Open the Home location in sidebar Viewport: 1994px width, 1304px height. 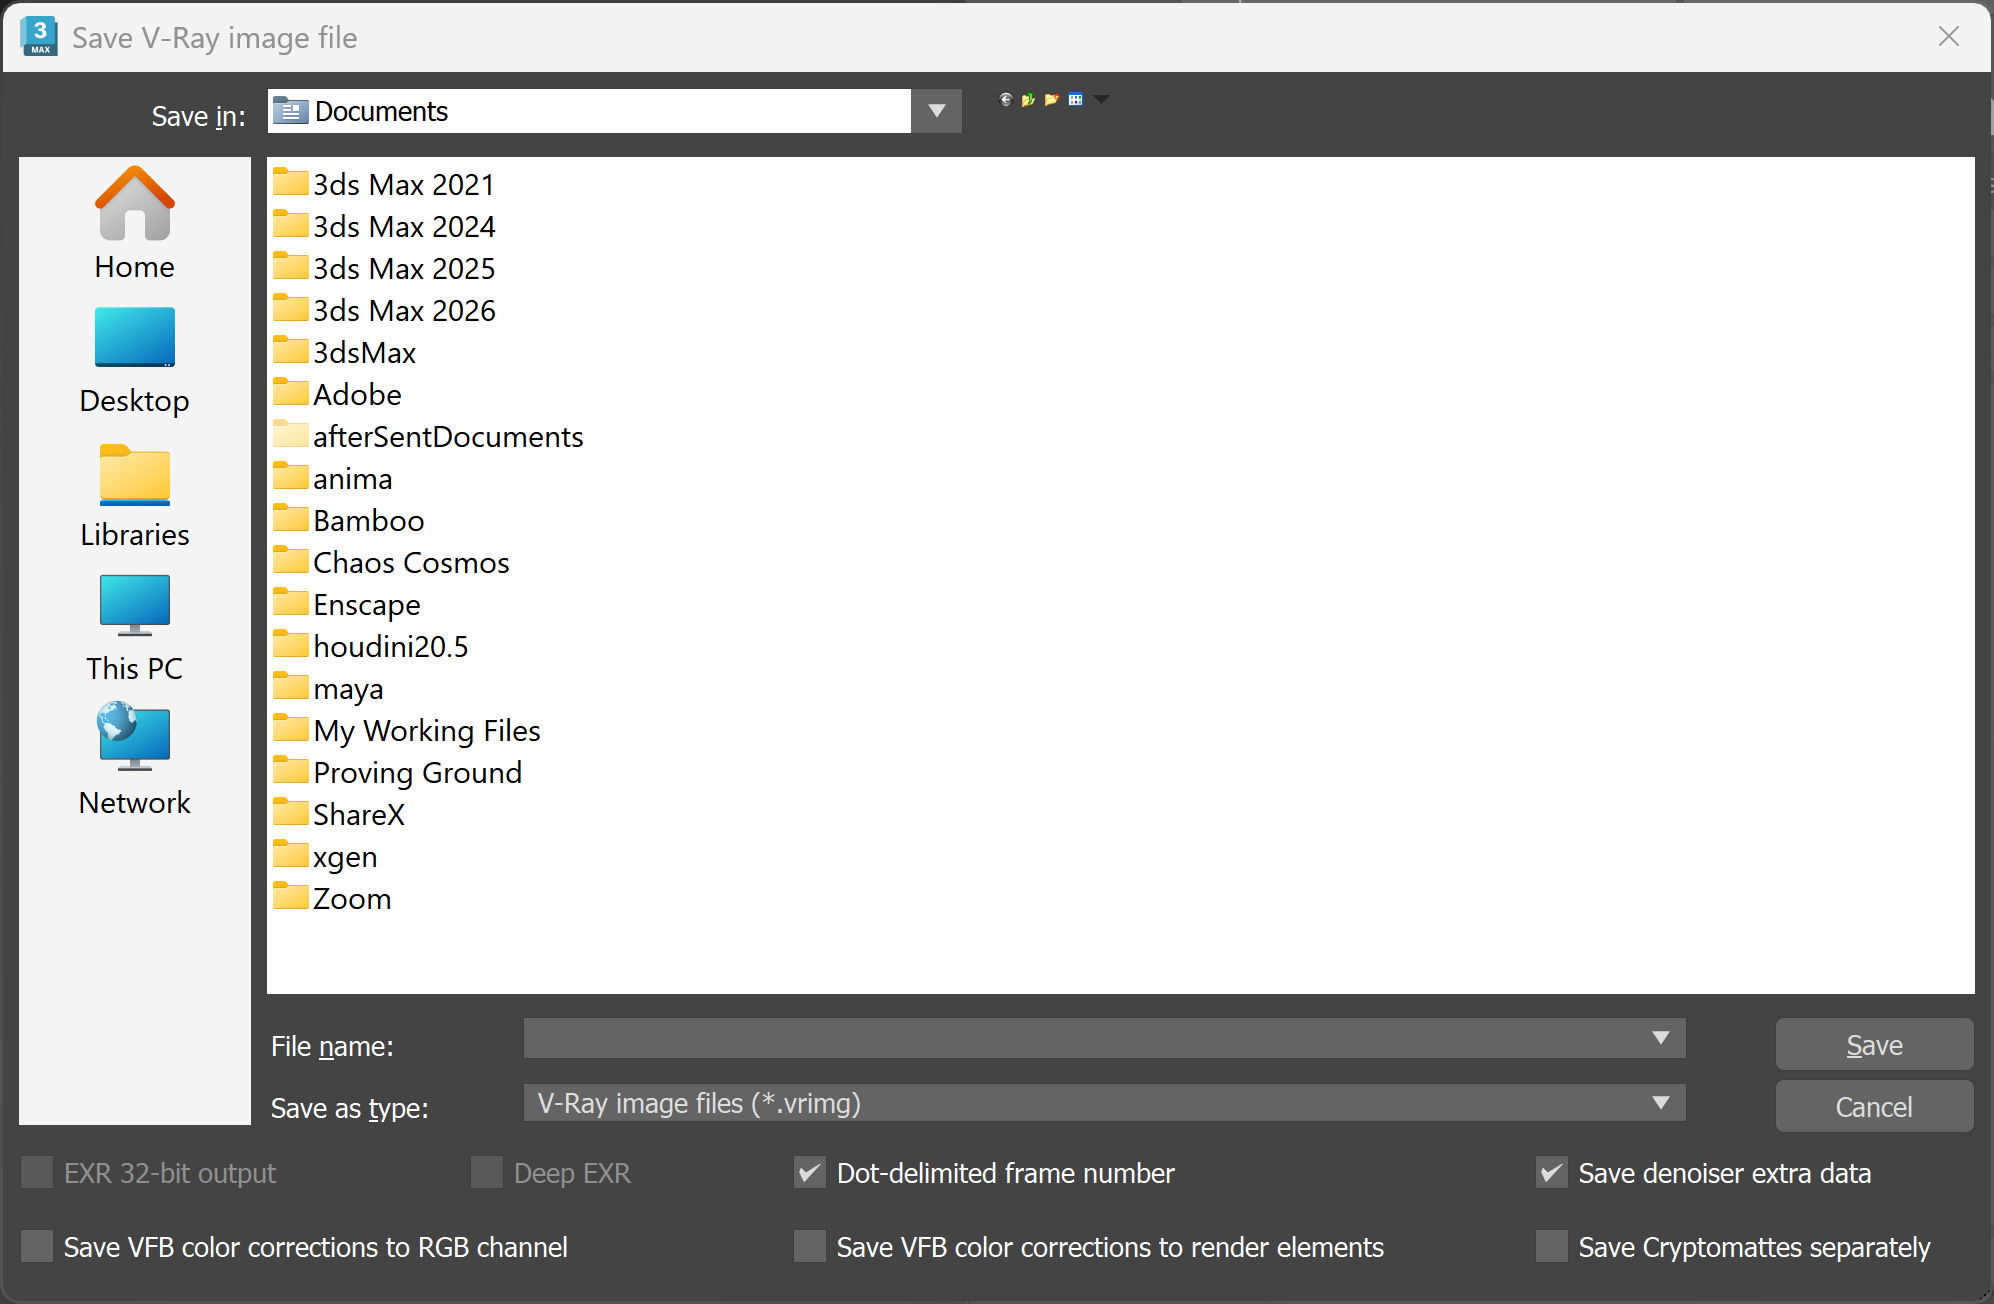pos(134,224)
